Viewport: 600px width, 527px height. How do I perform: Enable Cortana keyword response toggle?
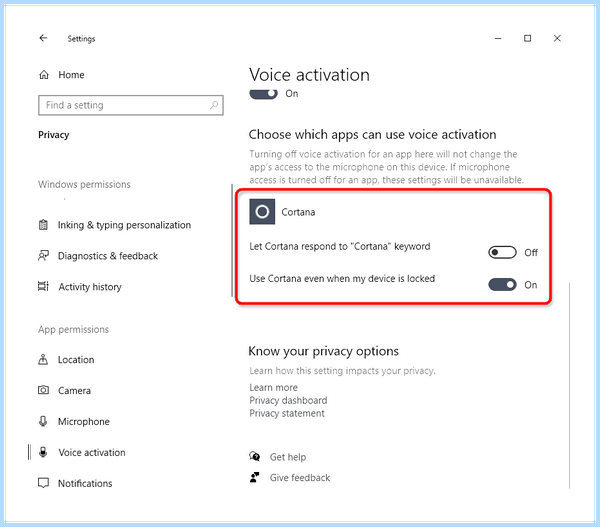[x=502, y=252]
